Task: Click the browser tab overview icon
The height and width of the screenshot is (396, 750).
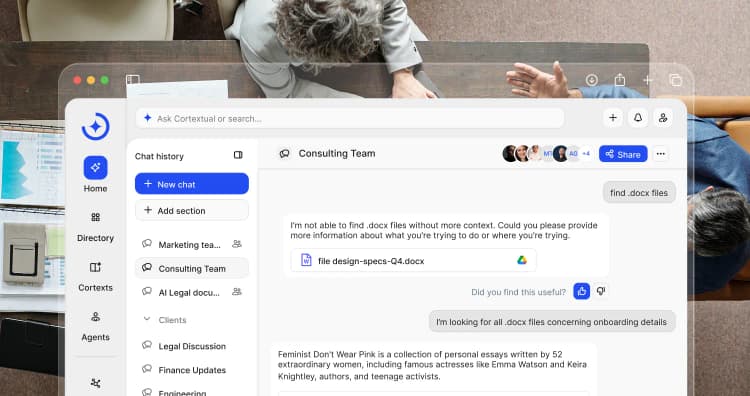Action: (675, 80)
